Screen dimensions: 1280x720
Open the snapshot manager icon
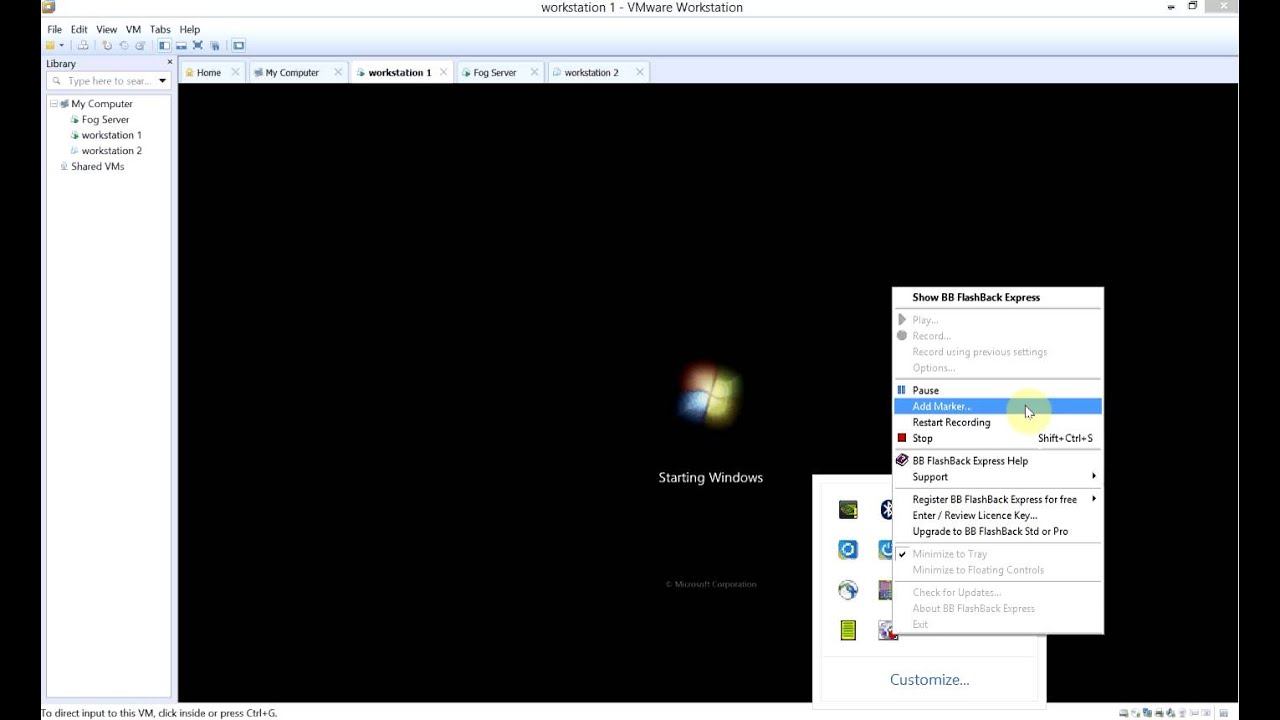(x=140, y=45)
